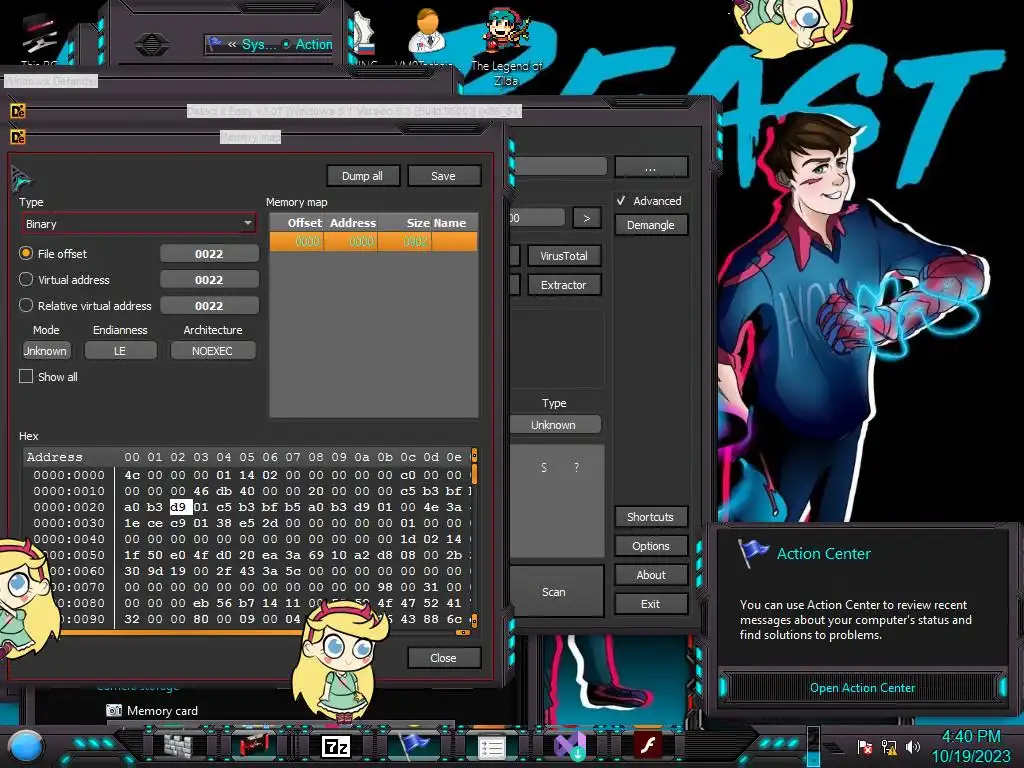Click the Memory card entry
The width and height of the screenshot is (1024, 768).
point(162,711)
